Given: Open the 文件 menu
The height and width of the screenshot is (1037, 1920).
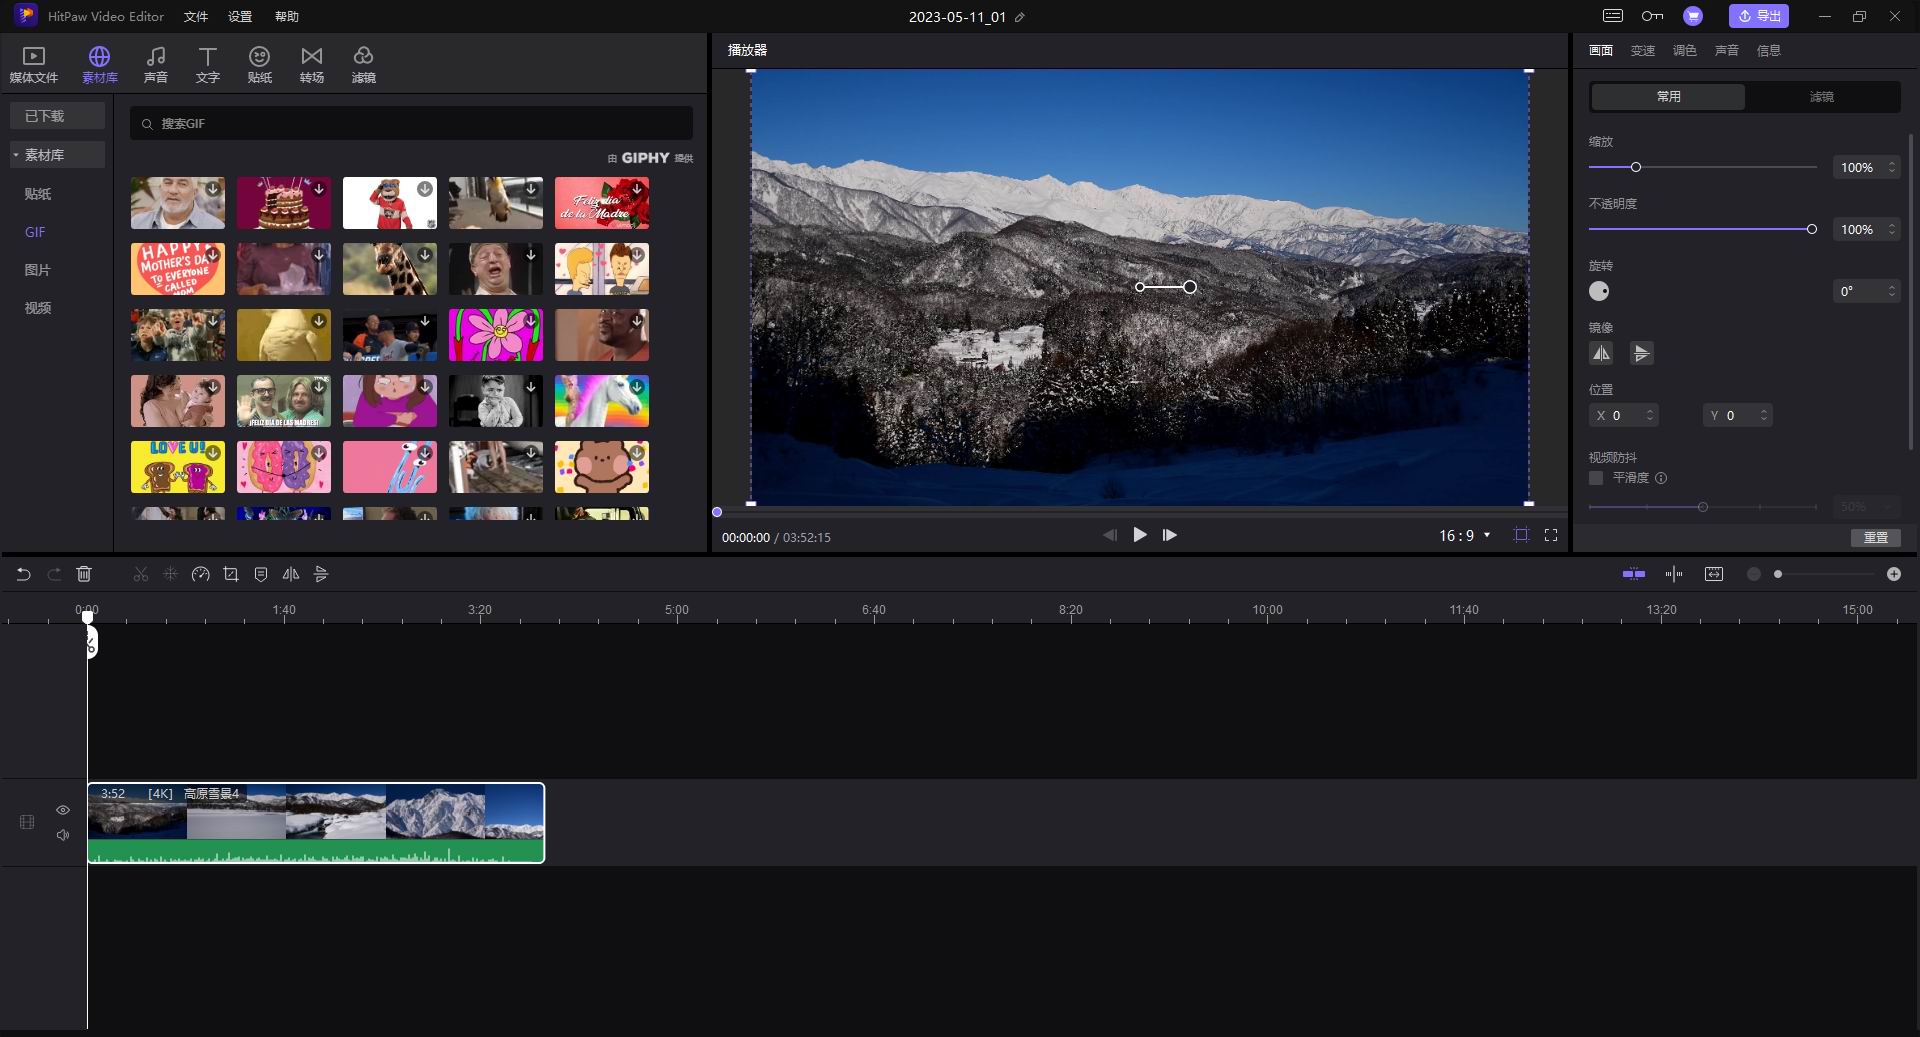Looking at the screenshot, I should tap(196, 17).
